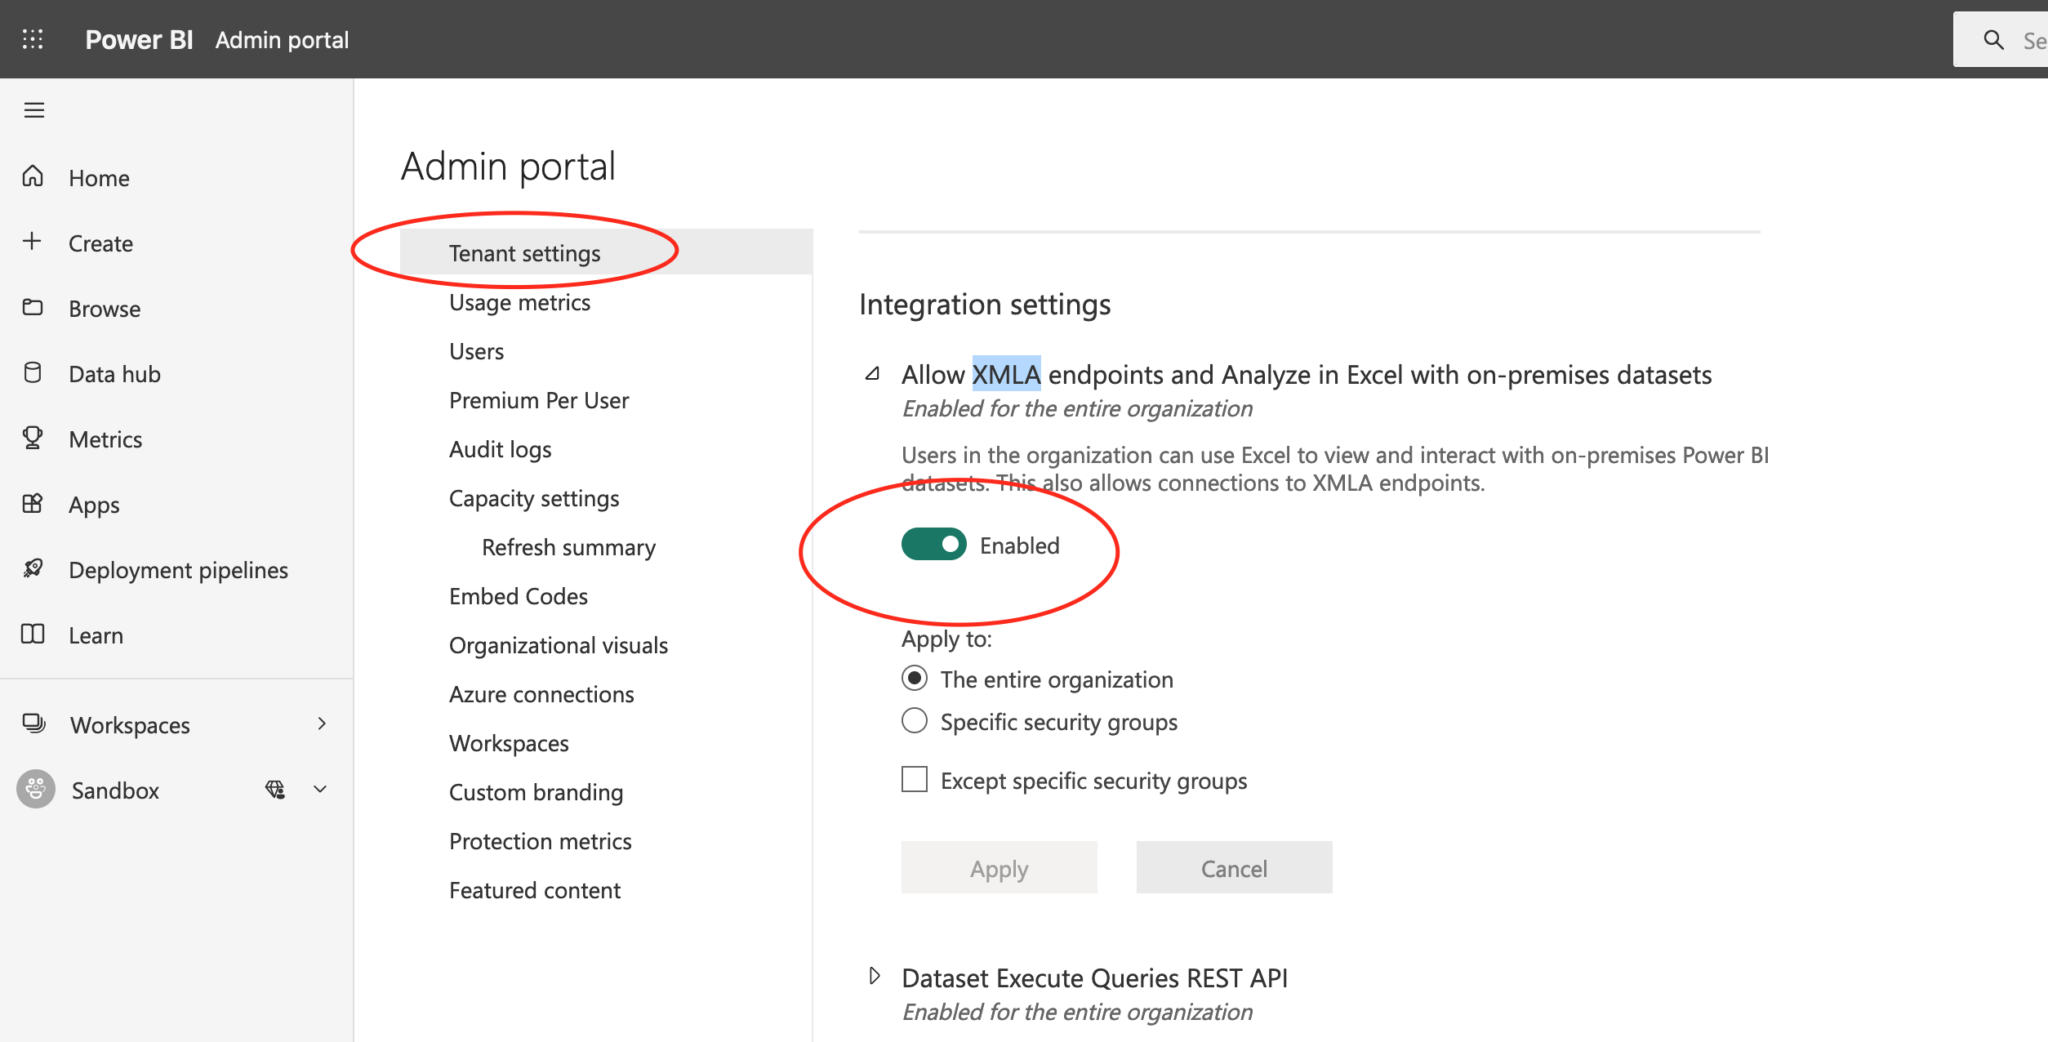The width and height of the screenshot is (2048, 1042).
Task: Open the Power BI app launcher waffle icon
Action: 33,39
